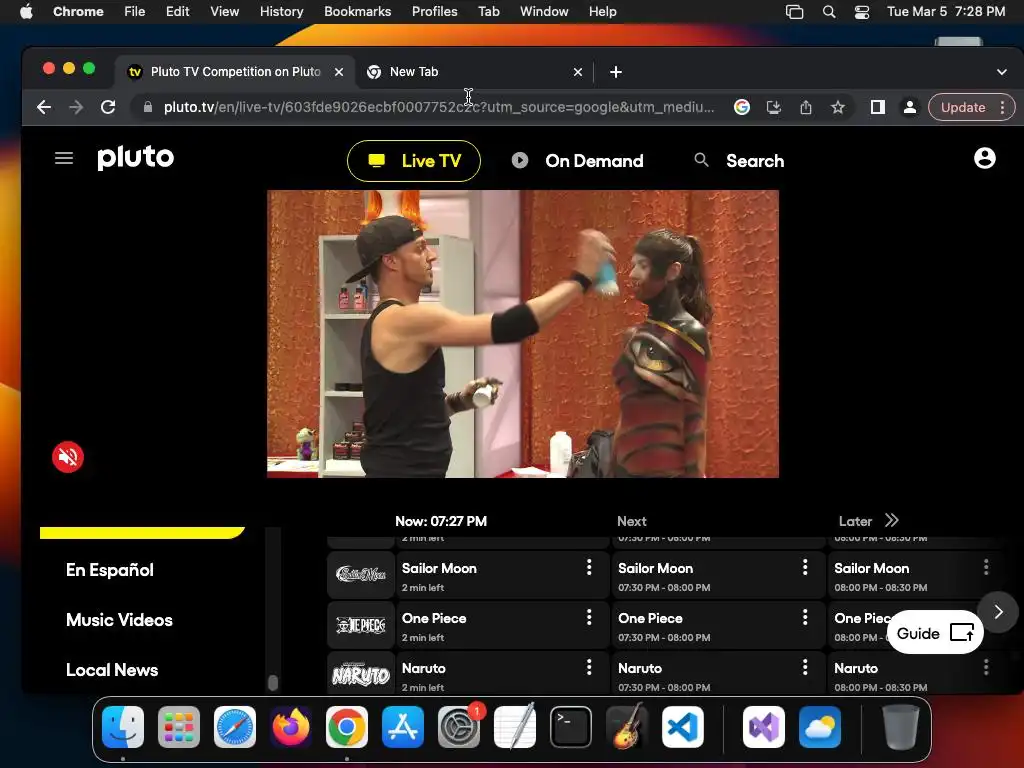The image size is (1024, 768).
Task: Open GarageBand from the Dock
Action: [x=627, y=726]
